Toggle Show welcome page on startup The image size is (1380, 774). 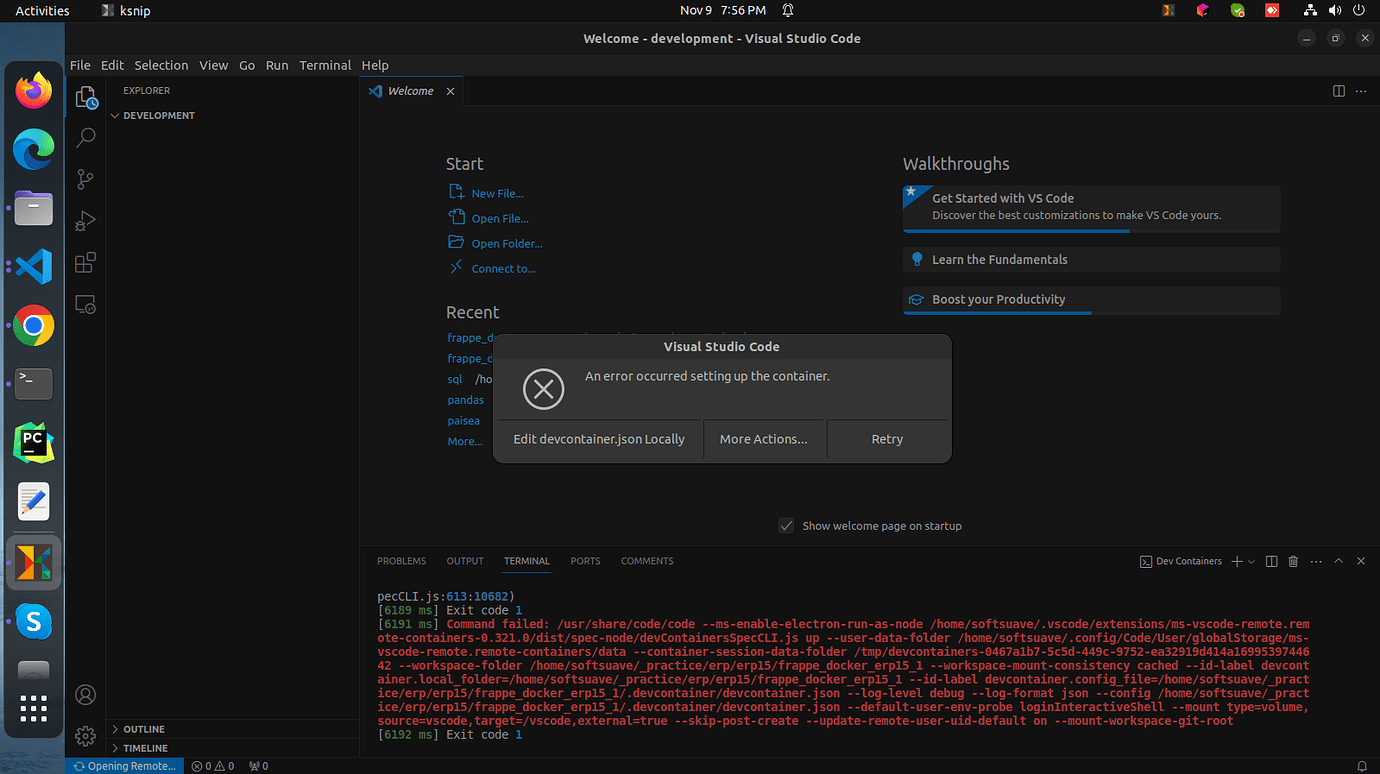(786, 525)
